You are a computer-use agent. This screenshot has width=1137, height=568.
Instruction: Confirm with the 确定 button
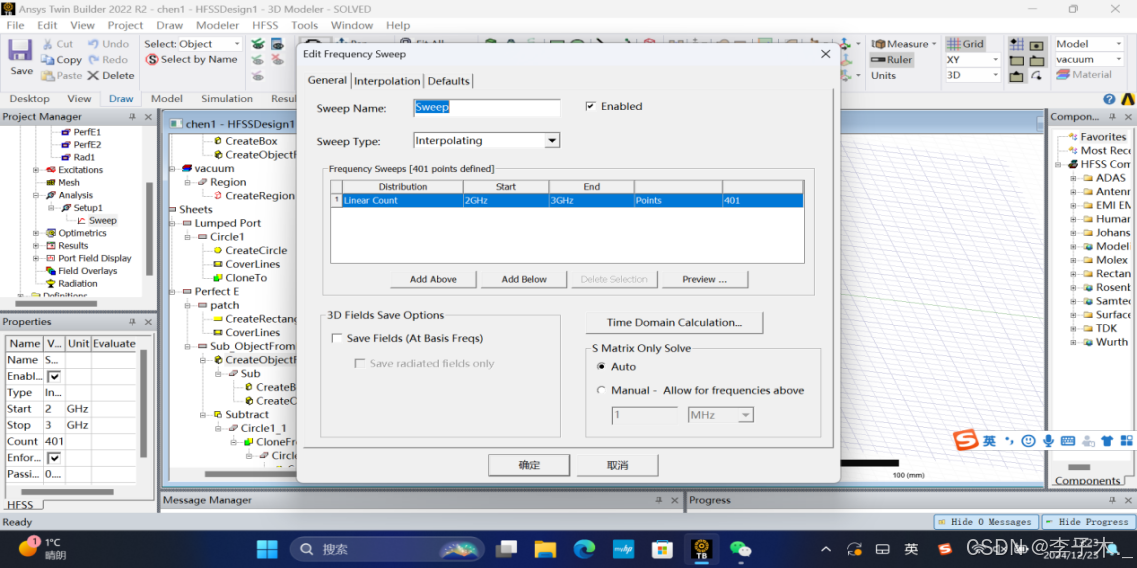[x=529, y=465]
